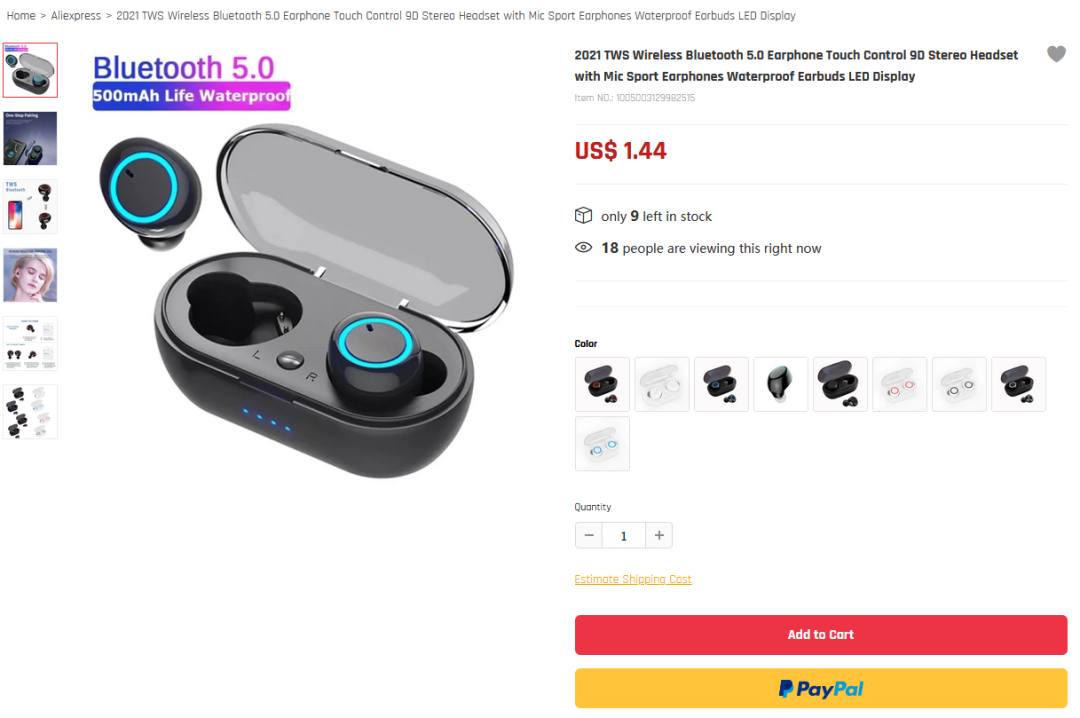Viewport: 1080px width, 718px height.
Task: Open Aliexpress breadcrumb link
Action: [76, 15]
